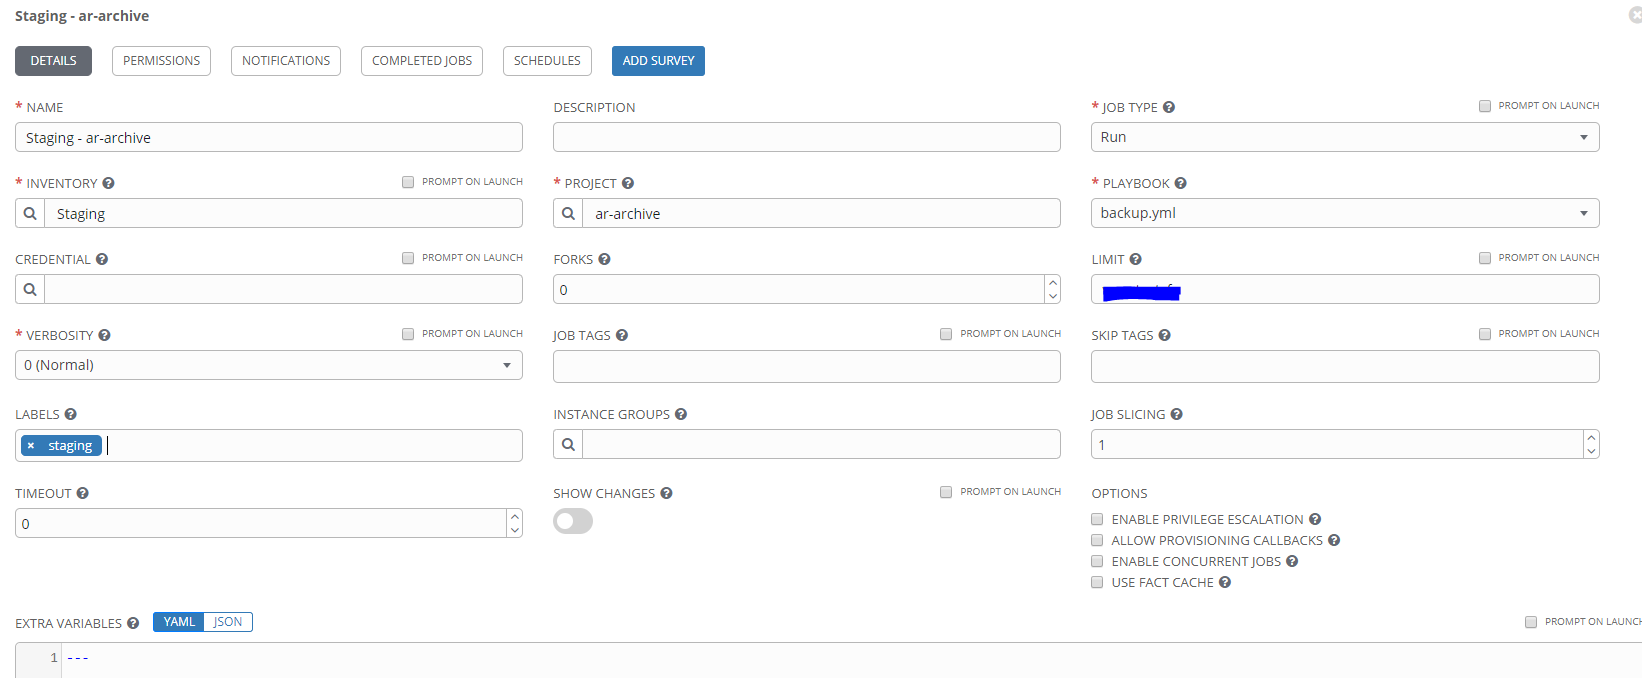1642x678 pixels.
Task: Open help for Job Type field
Action: point(1169,107)
